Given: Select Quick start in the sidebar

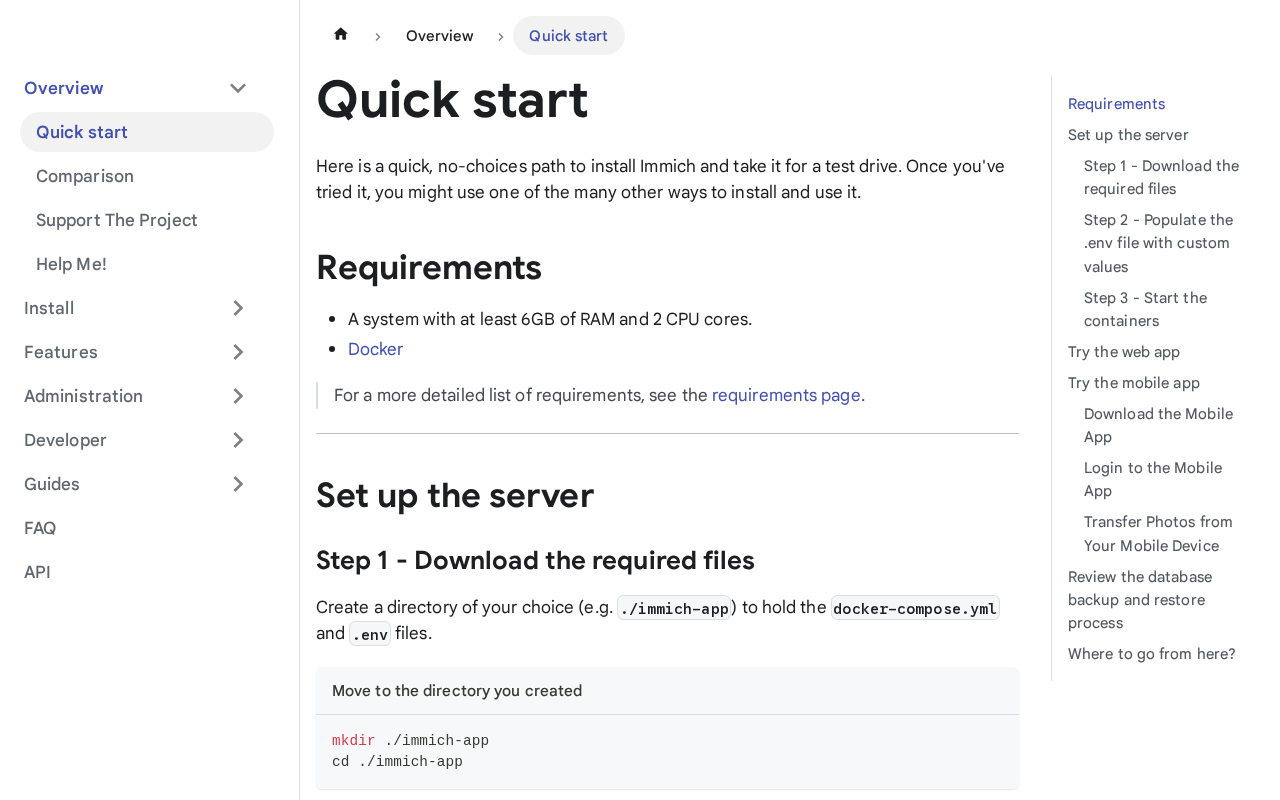Looking at the screenshot, I should pos(82,132).
